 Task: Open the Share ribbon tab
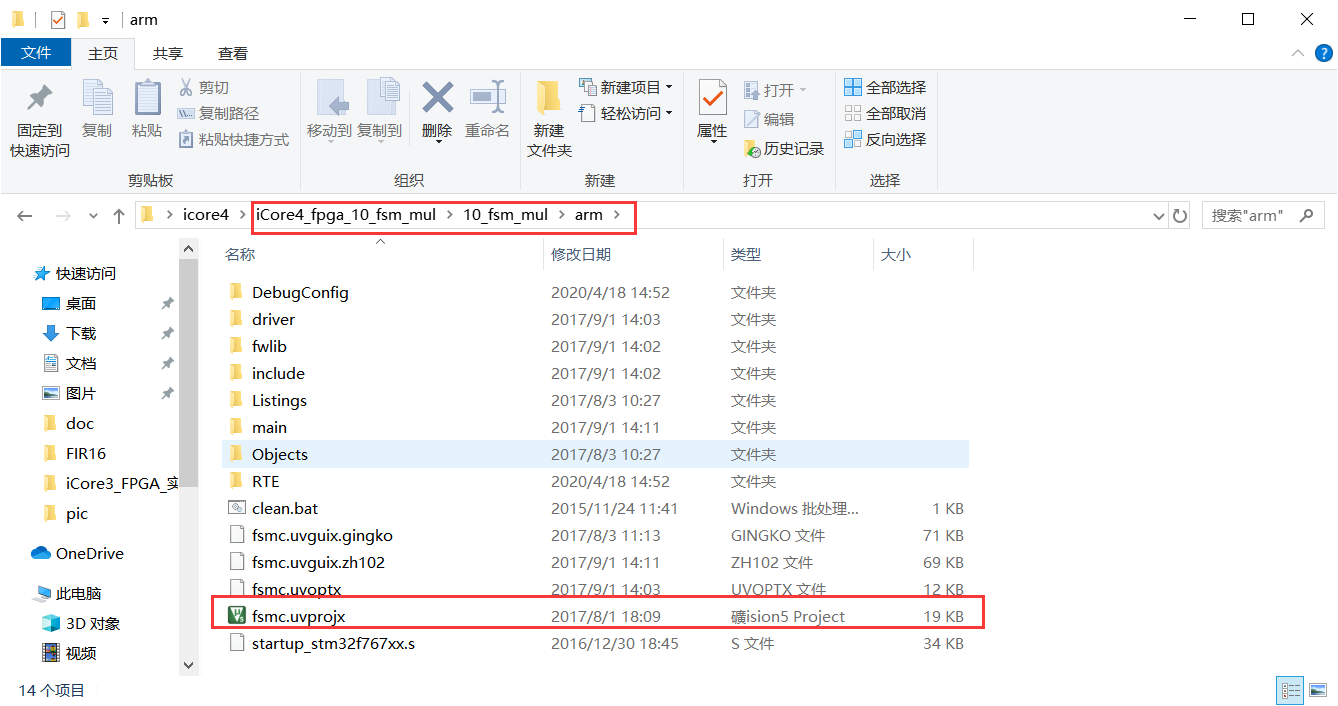click(x=167, y=53)
